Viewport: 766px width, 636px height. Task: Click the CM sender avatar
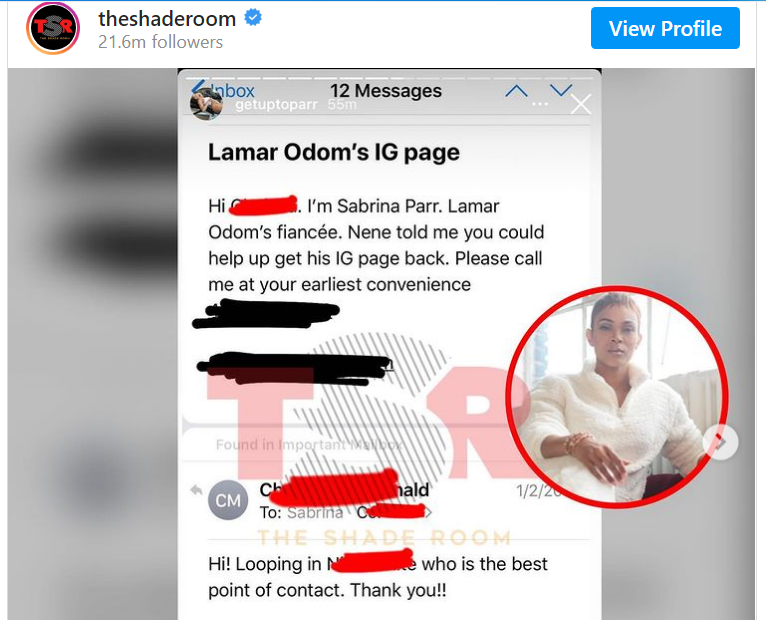[228, 500]
